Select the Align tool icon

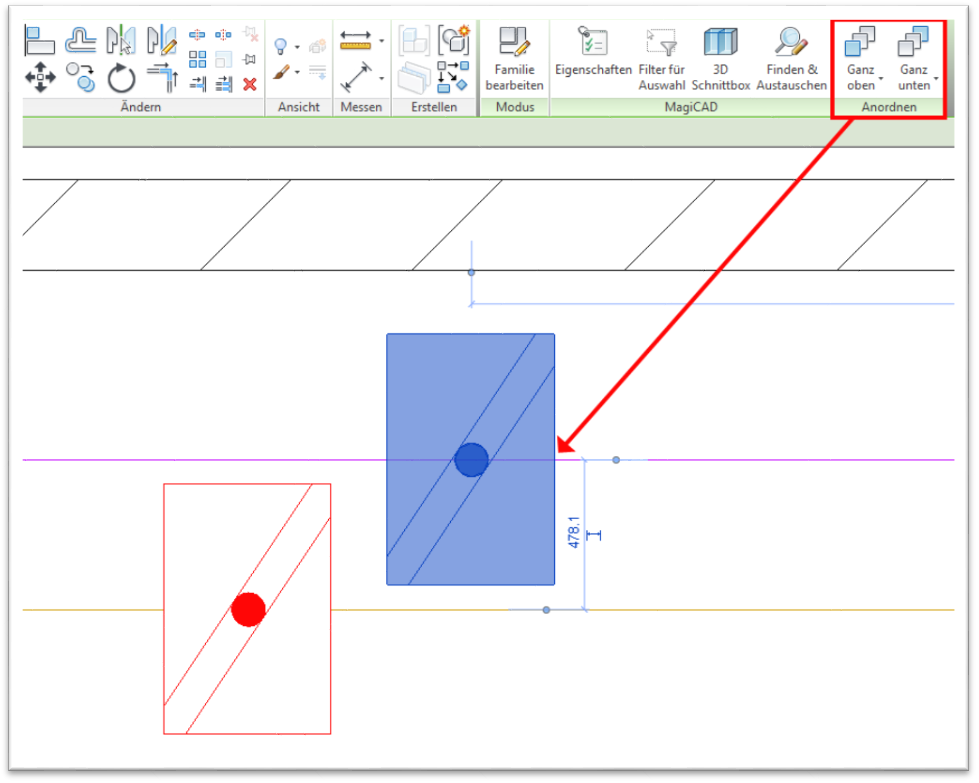[x=40, y=40]
